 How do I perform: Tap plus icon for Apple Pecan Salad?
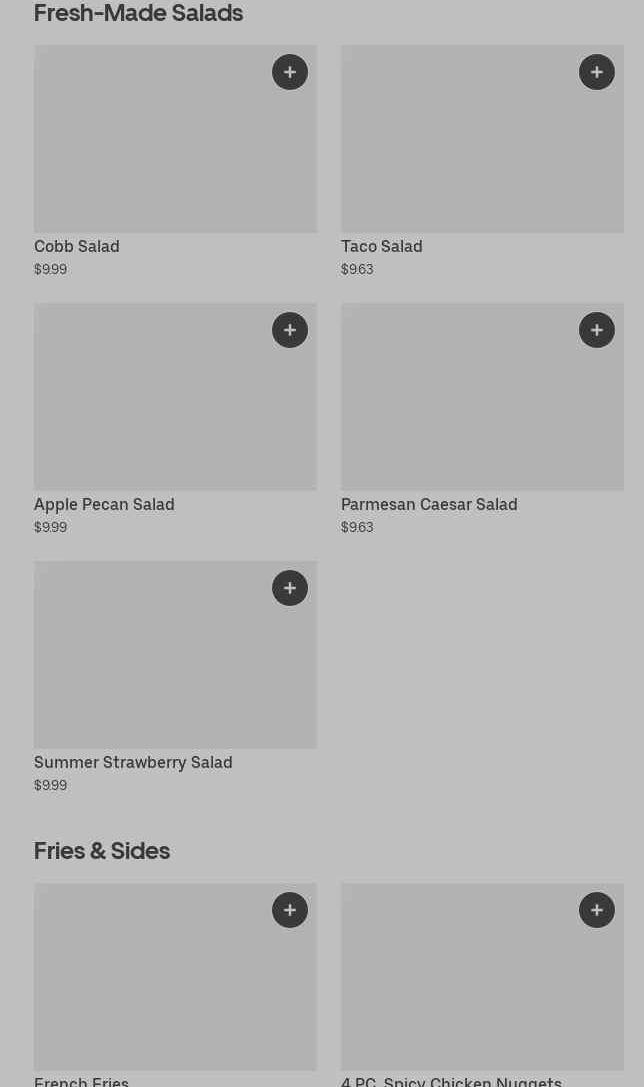290,330
